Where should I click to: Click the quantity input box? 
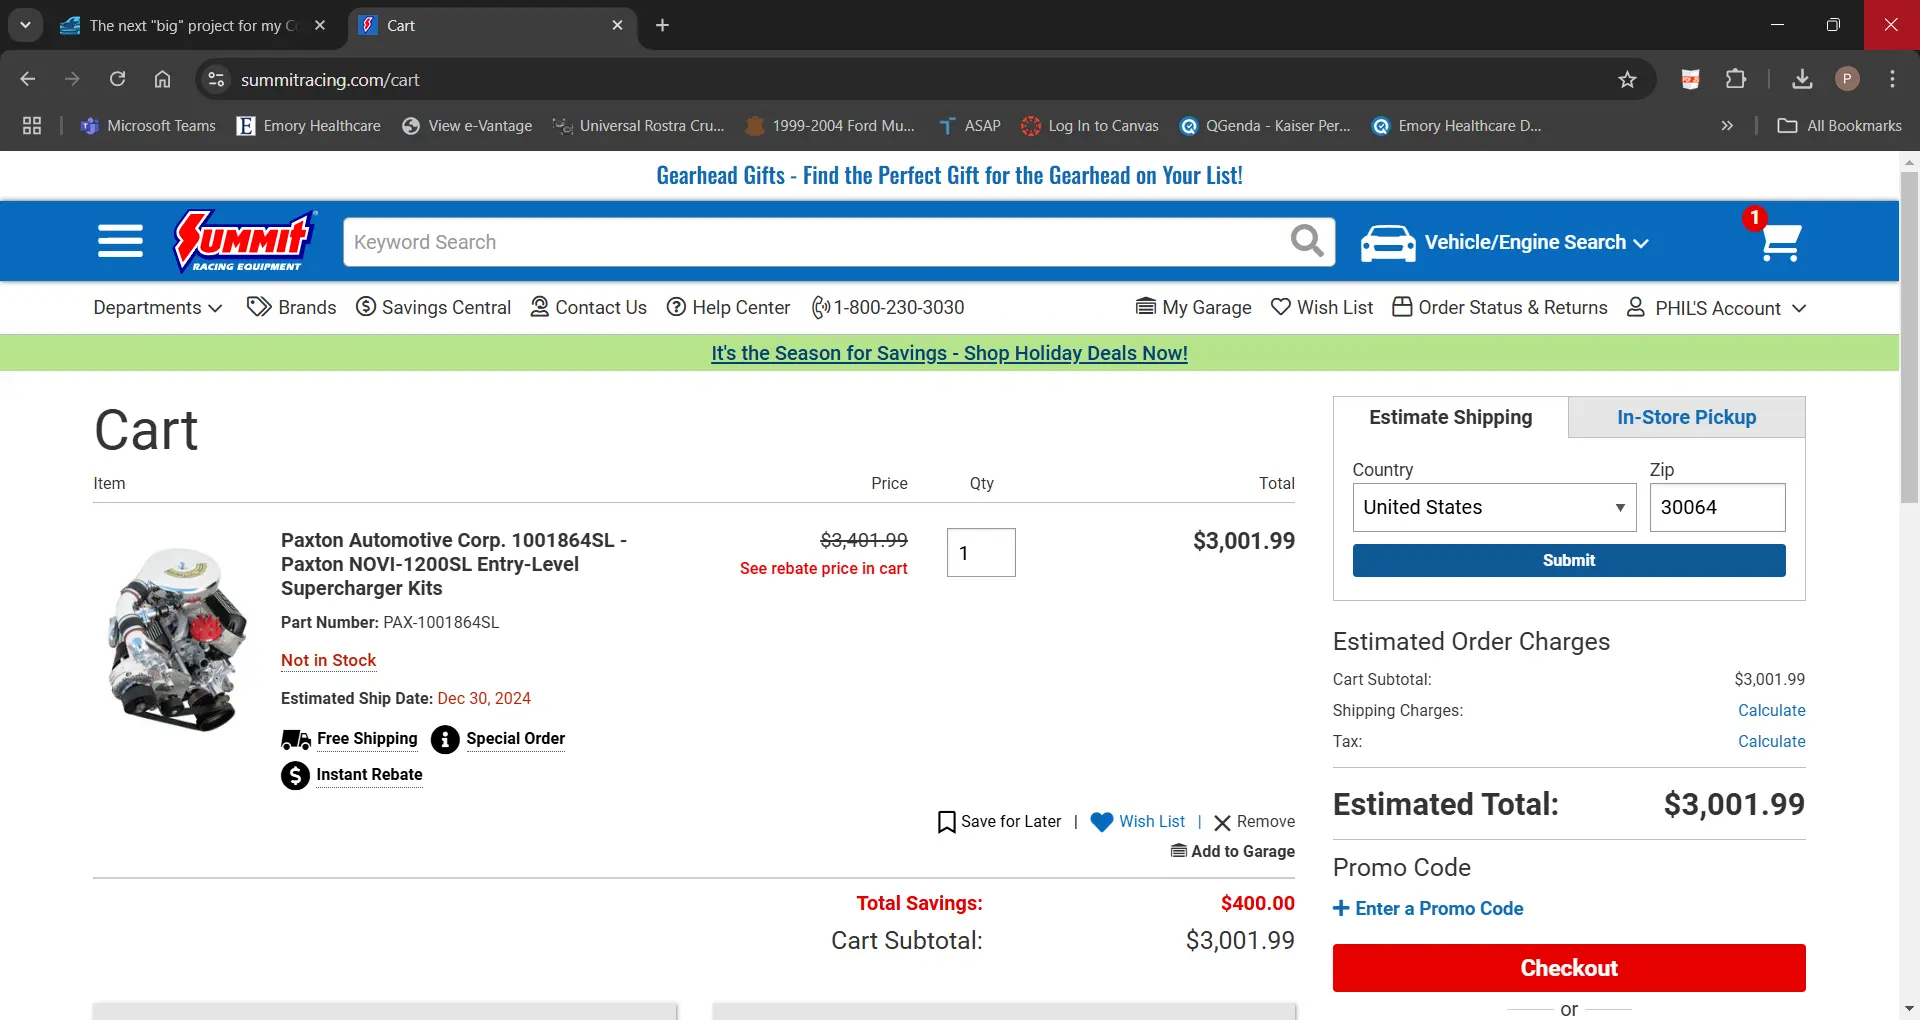pyautogui.click(x=981, y=553)
